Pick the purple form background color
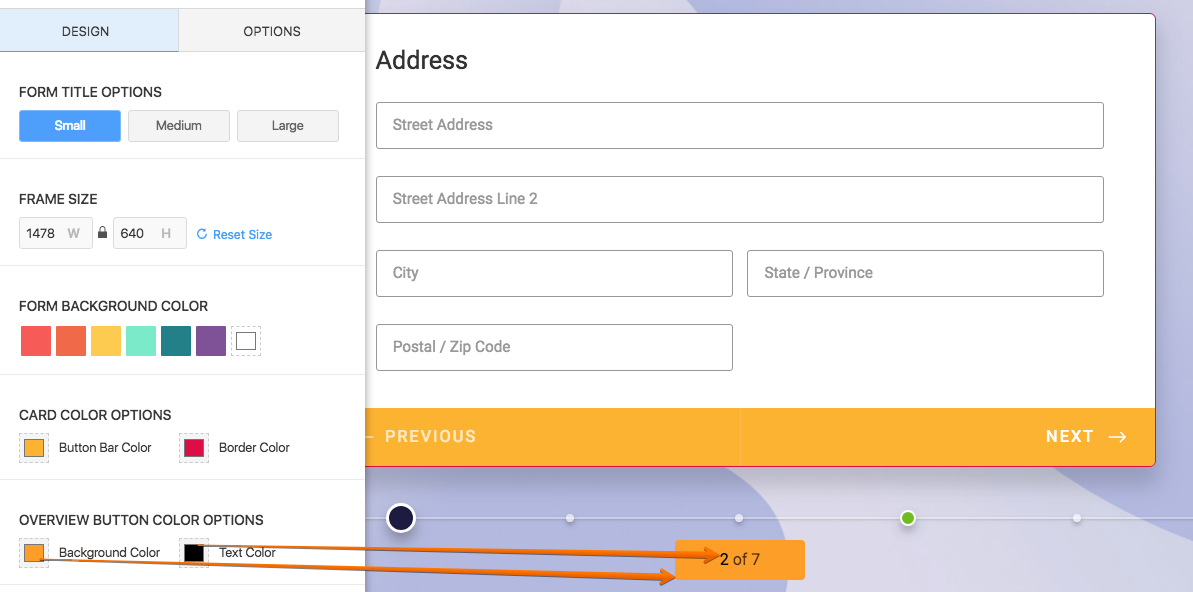 [x=211, y=341]
